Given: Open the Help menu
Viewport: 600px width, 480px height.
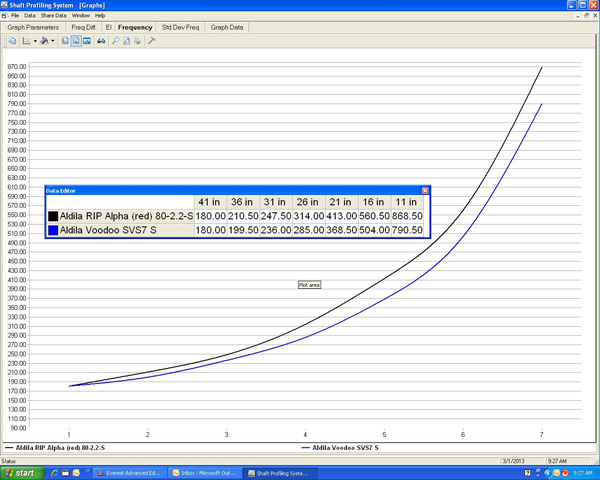Looking at the screenshot, I should click(100, 16).
